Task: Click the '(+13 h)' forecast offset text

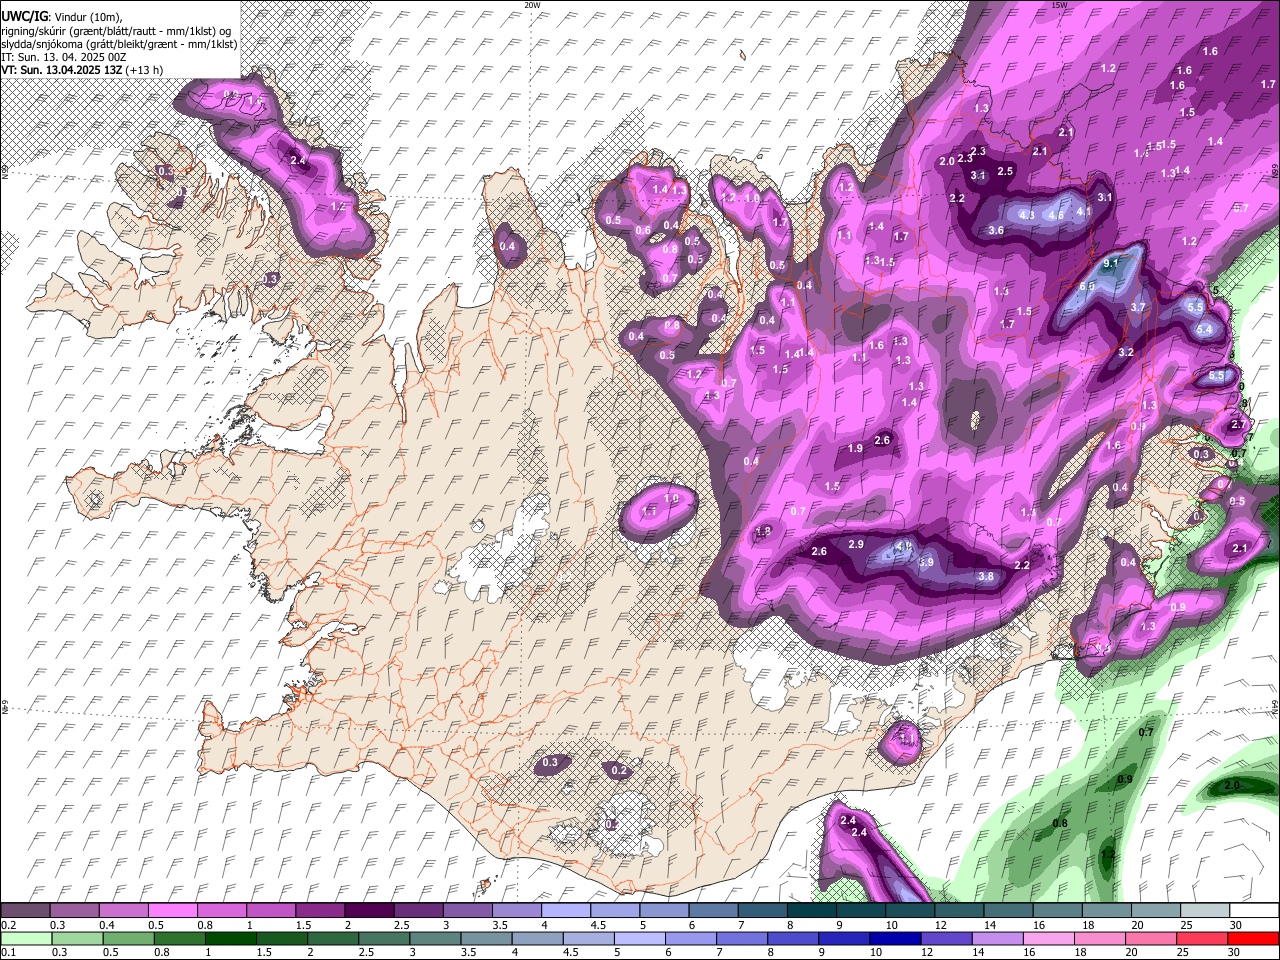Action: pyautogui.click(x=145, y=70)
